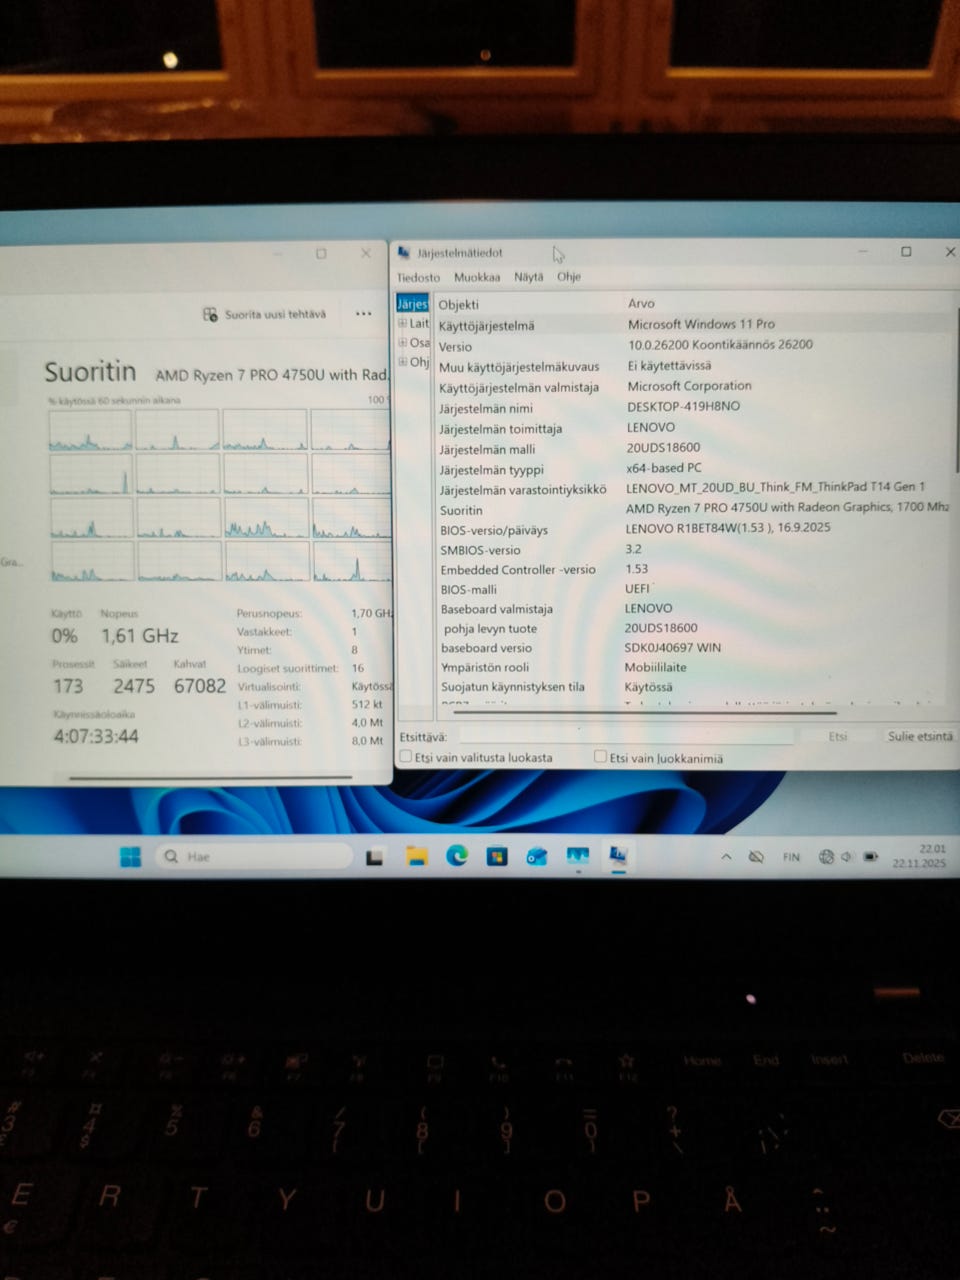
Task: Open Task View from the taskbar
Action: click(x=374, y=856)
